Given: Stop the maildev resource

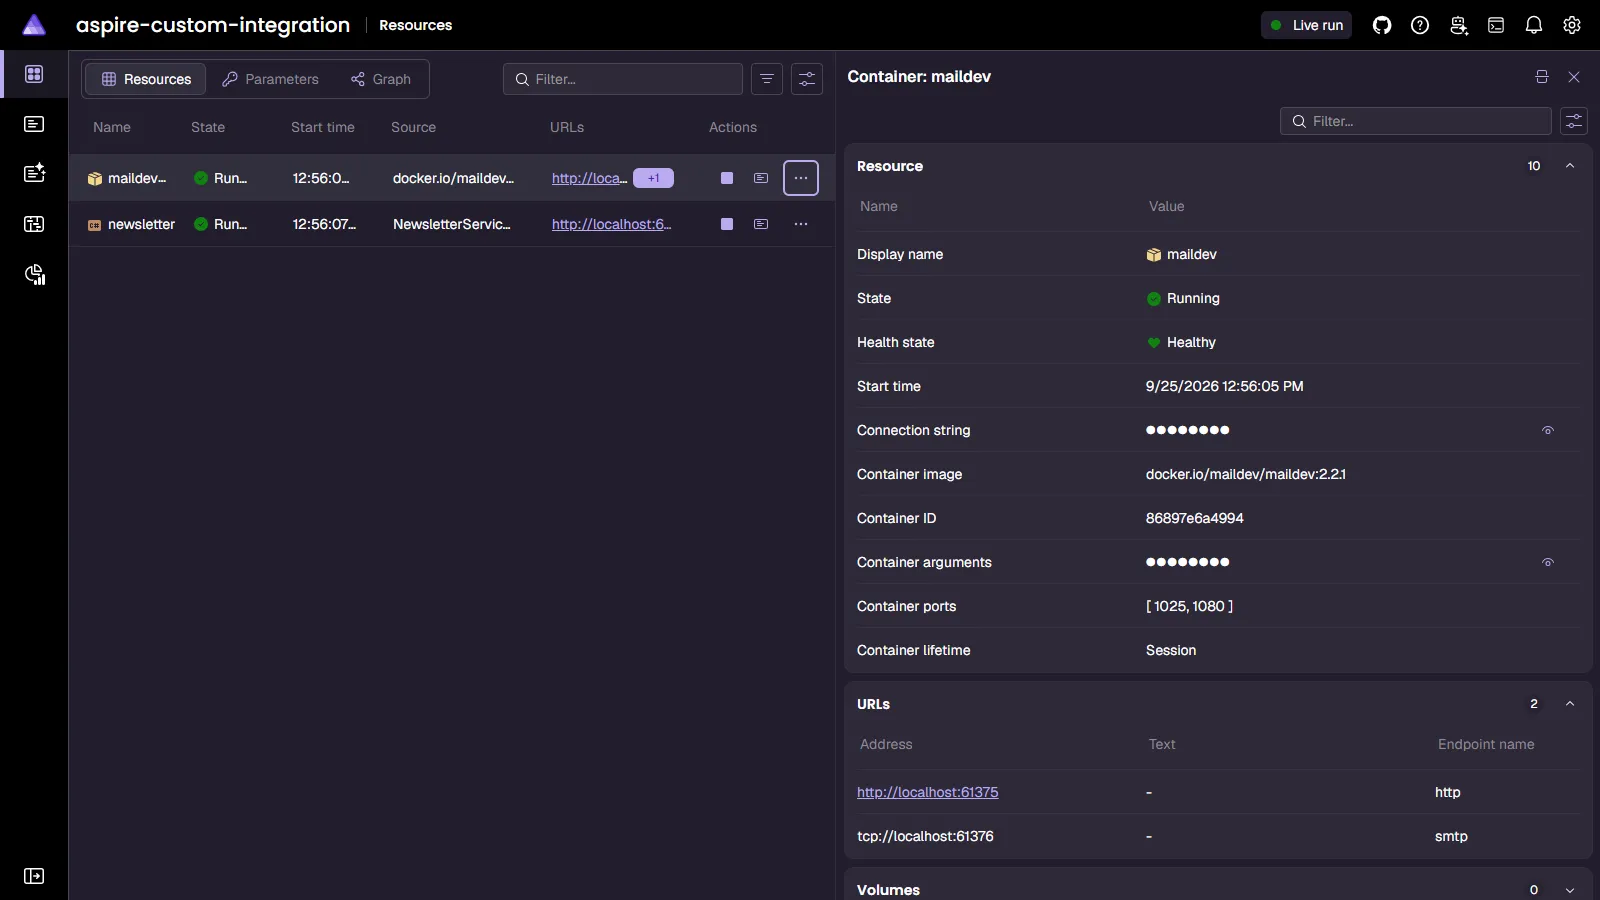Looking at the screenshot, I should pos(727,178).
